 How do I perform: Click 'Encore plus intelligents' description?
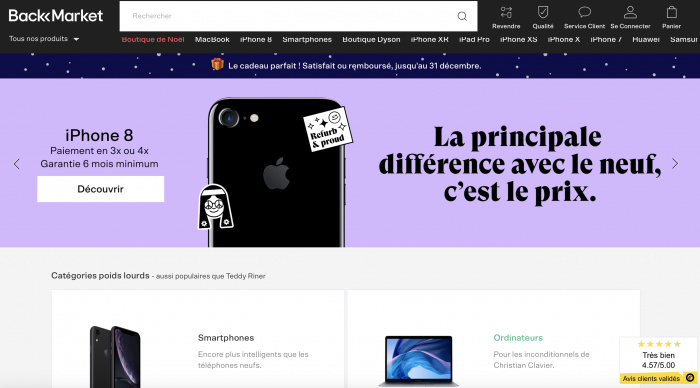pyautogui.click(x=253, y=359)
